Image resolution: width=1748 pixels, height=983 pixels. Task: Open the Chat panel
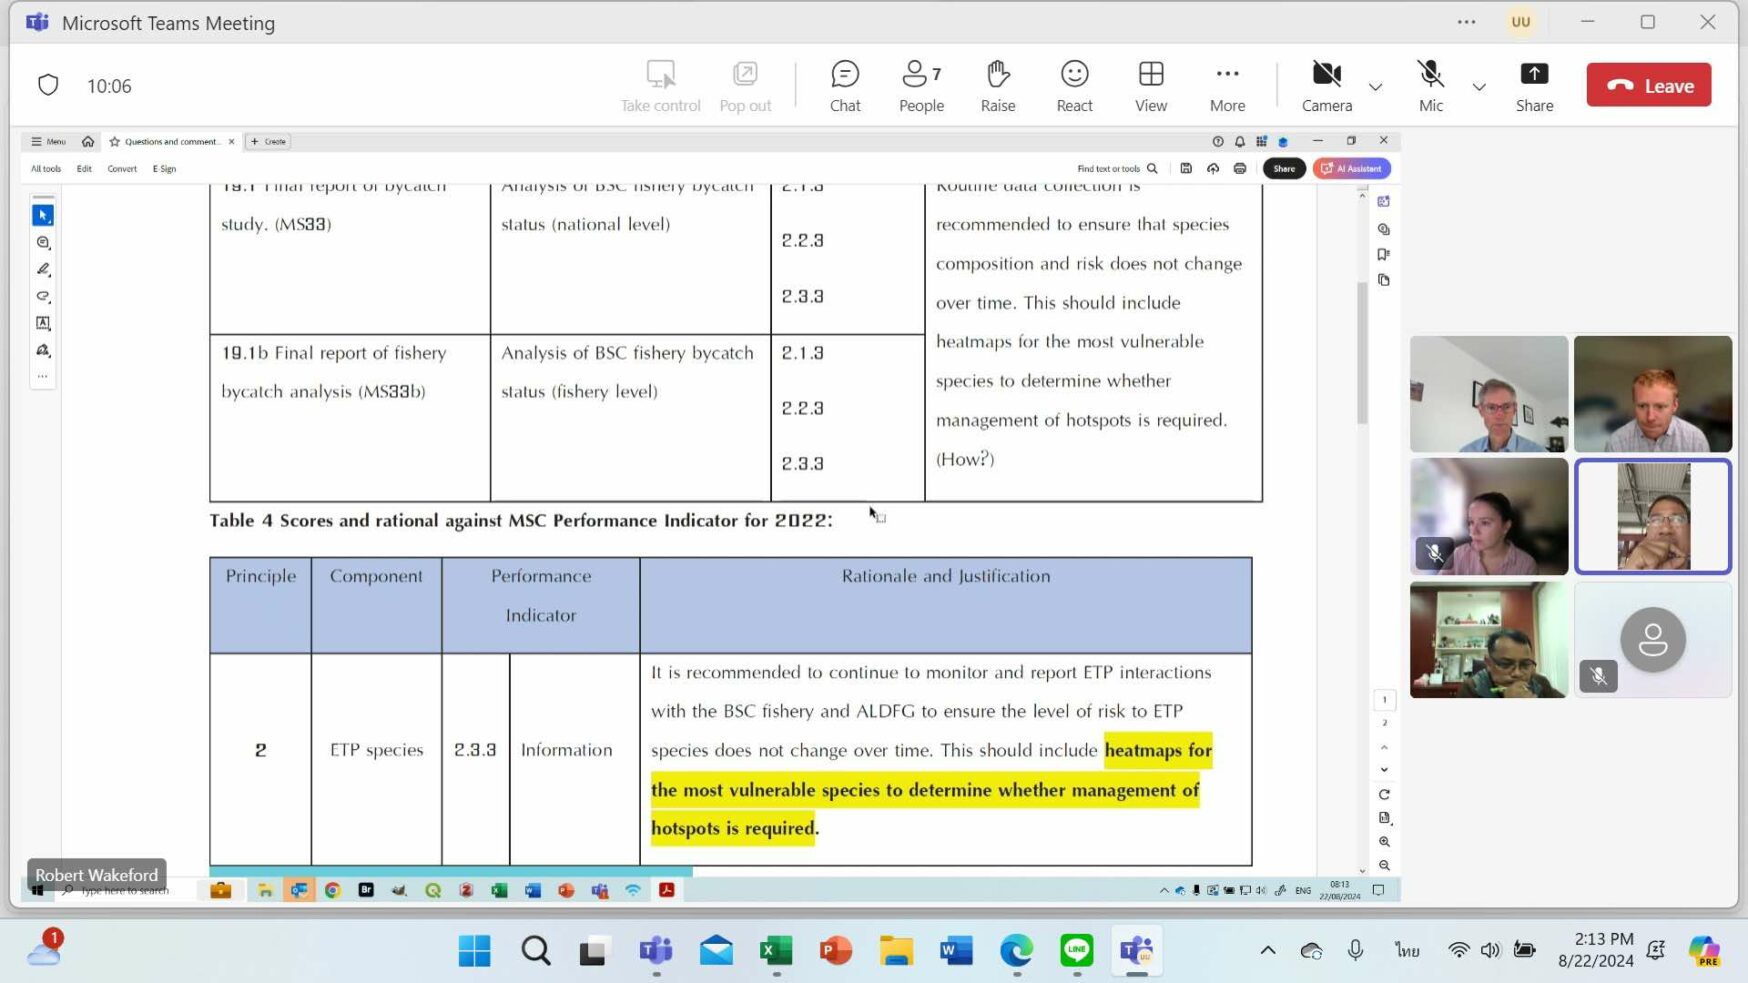(844, 85)
